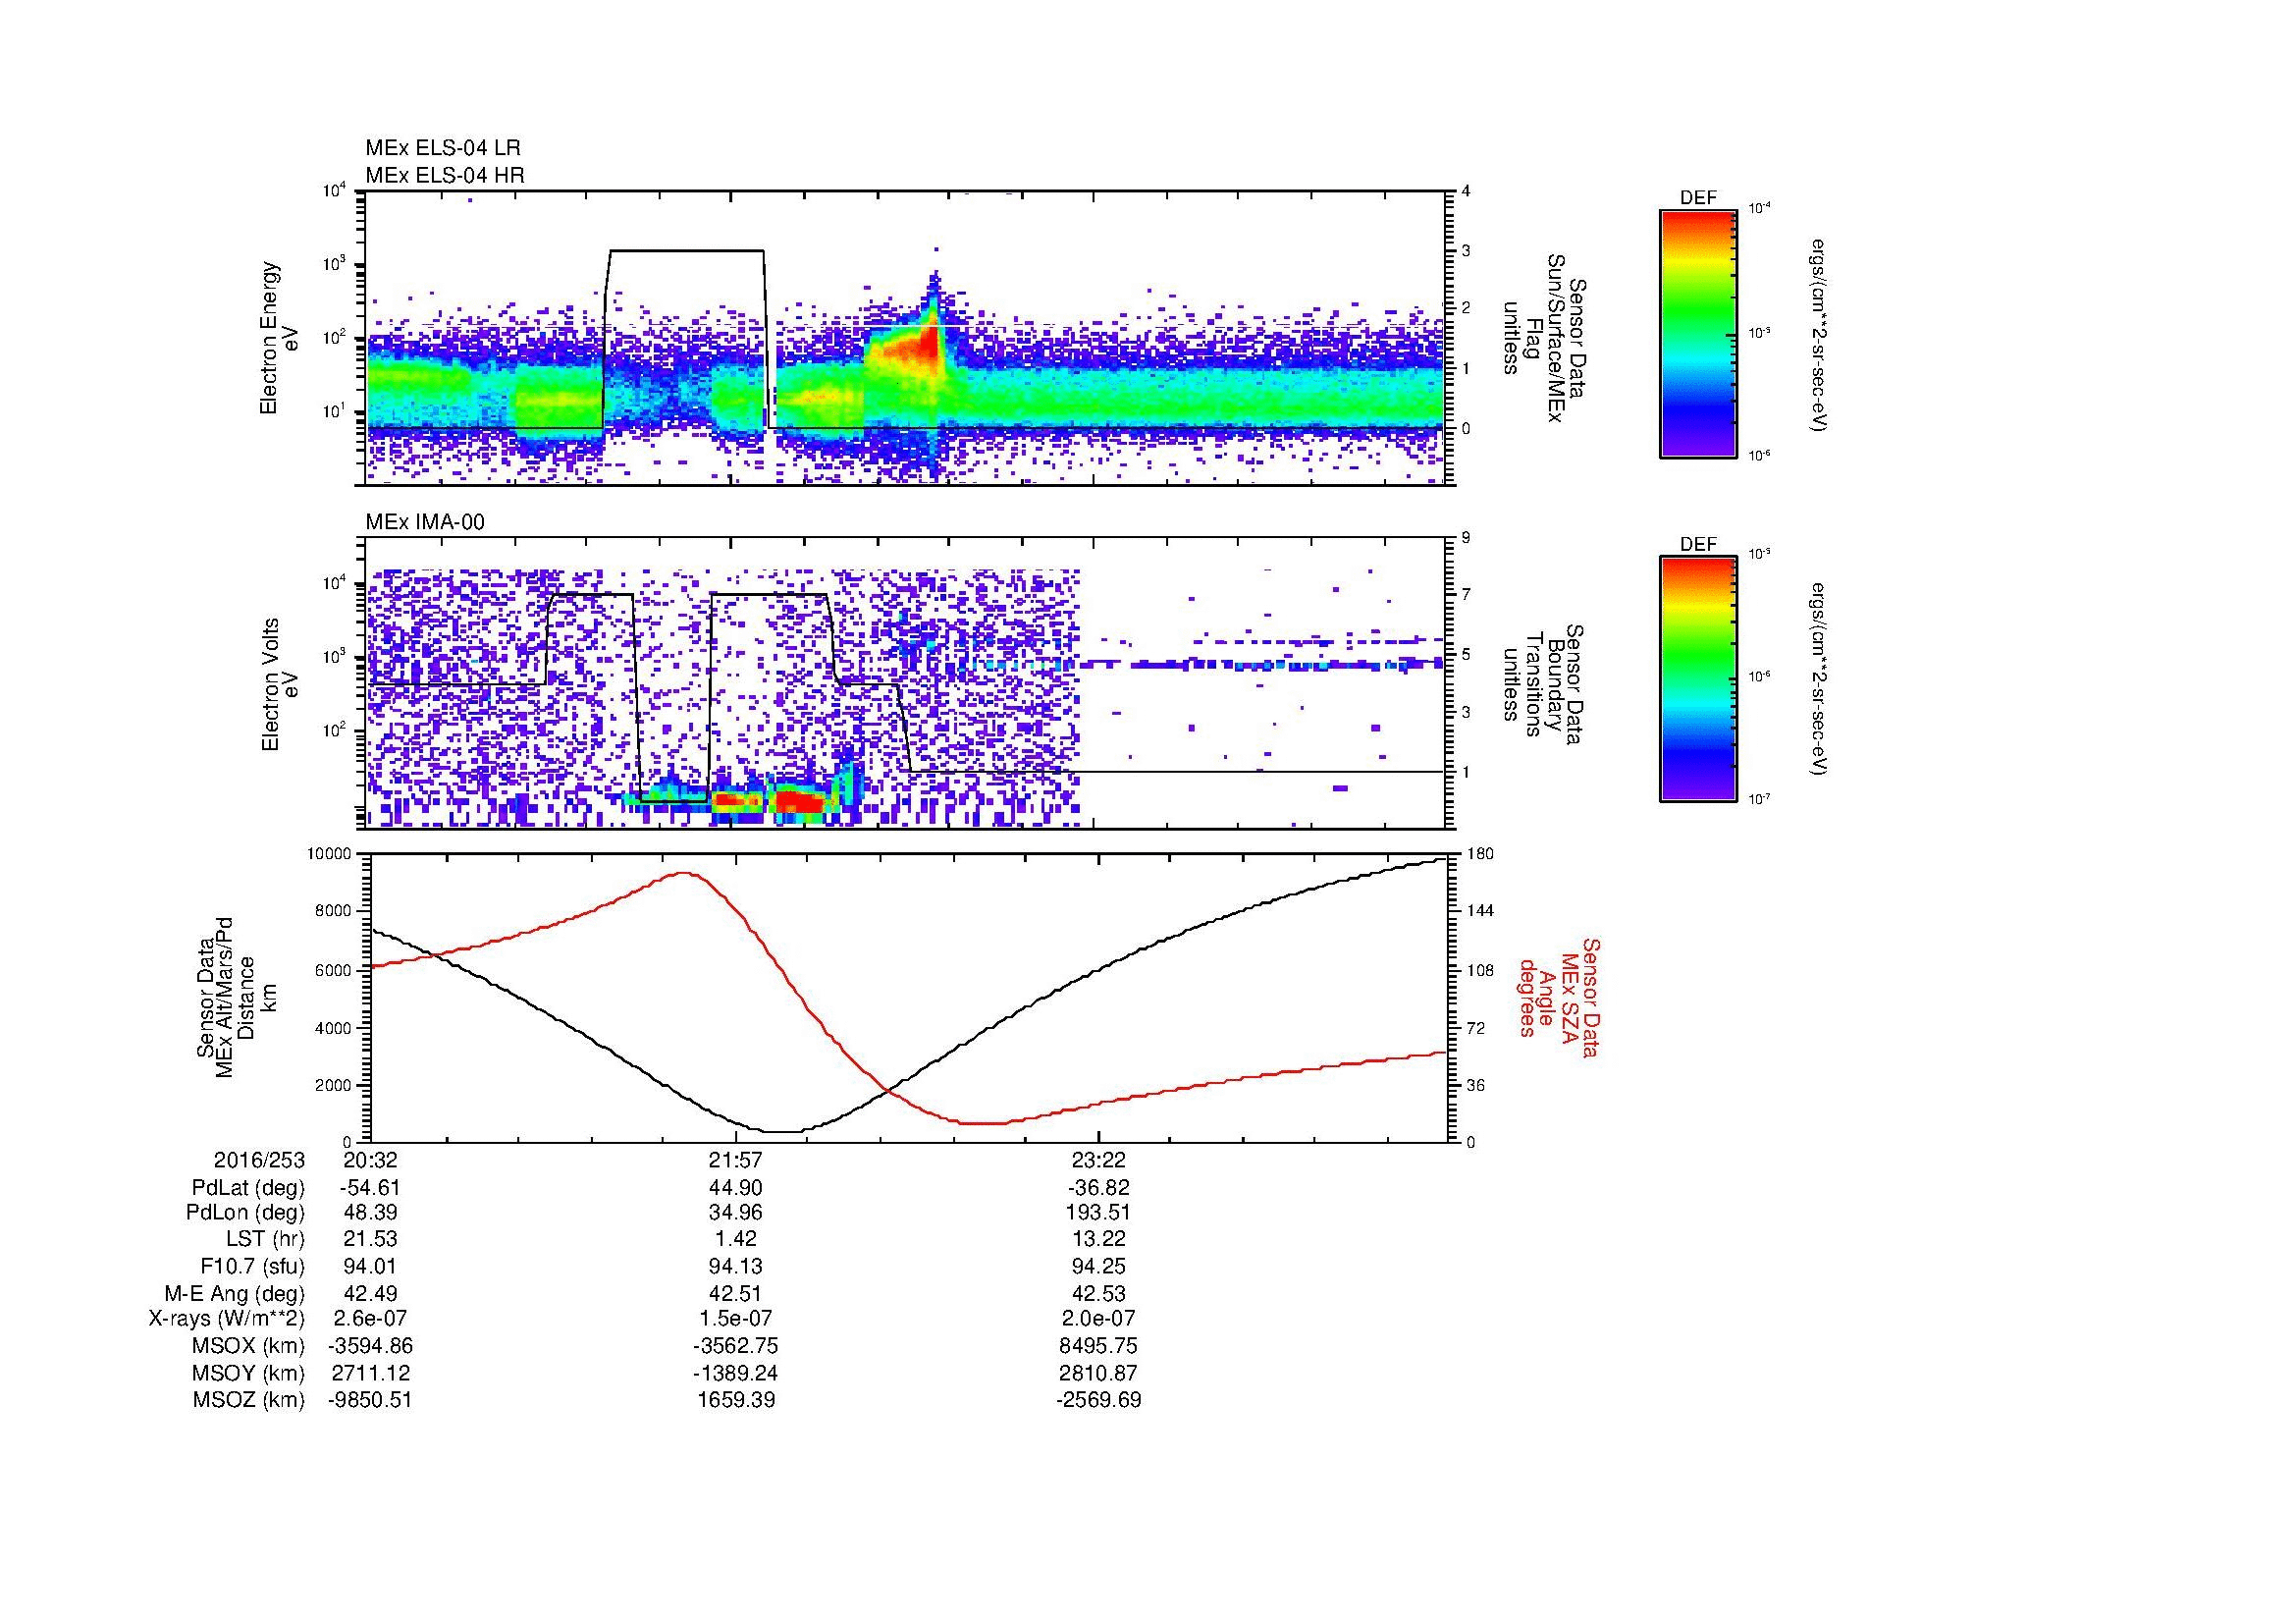The height and width of the screenshot is (1623, 2296).
Task: Click the 'MEx Alt/Mars/Pd Distance km' axis label
Action: (236, 997)
